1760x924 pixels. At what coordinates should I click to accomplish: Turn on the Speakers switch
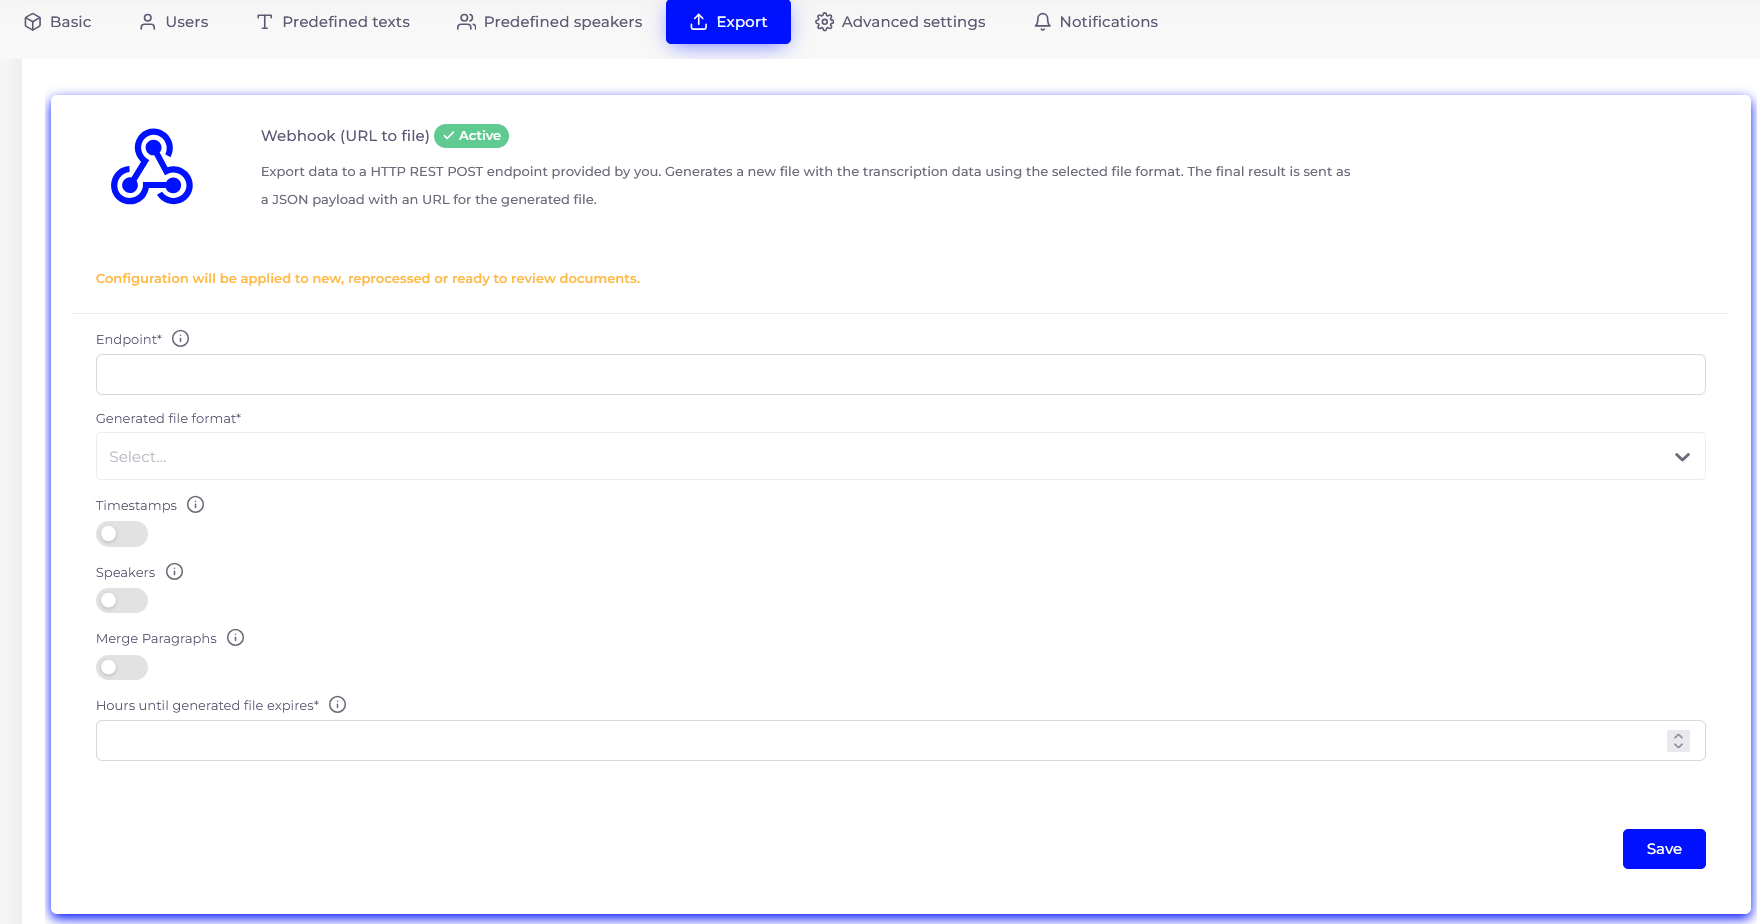point(122,601)
